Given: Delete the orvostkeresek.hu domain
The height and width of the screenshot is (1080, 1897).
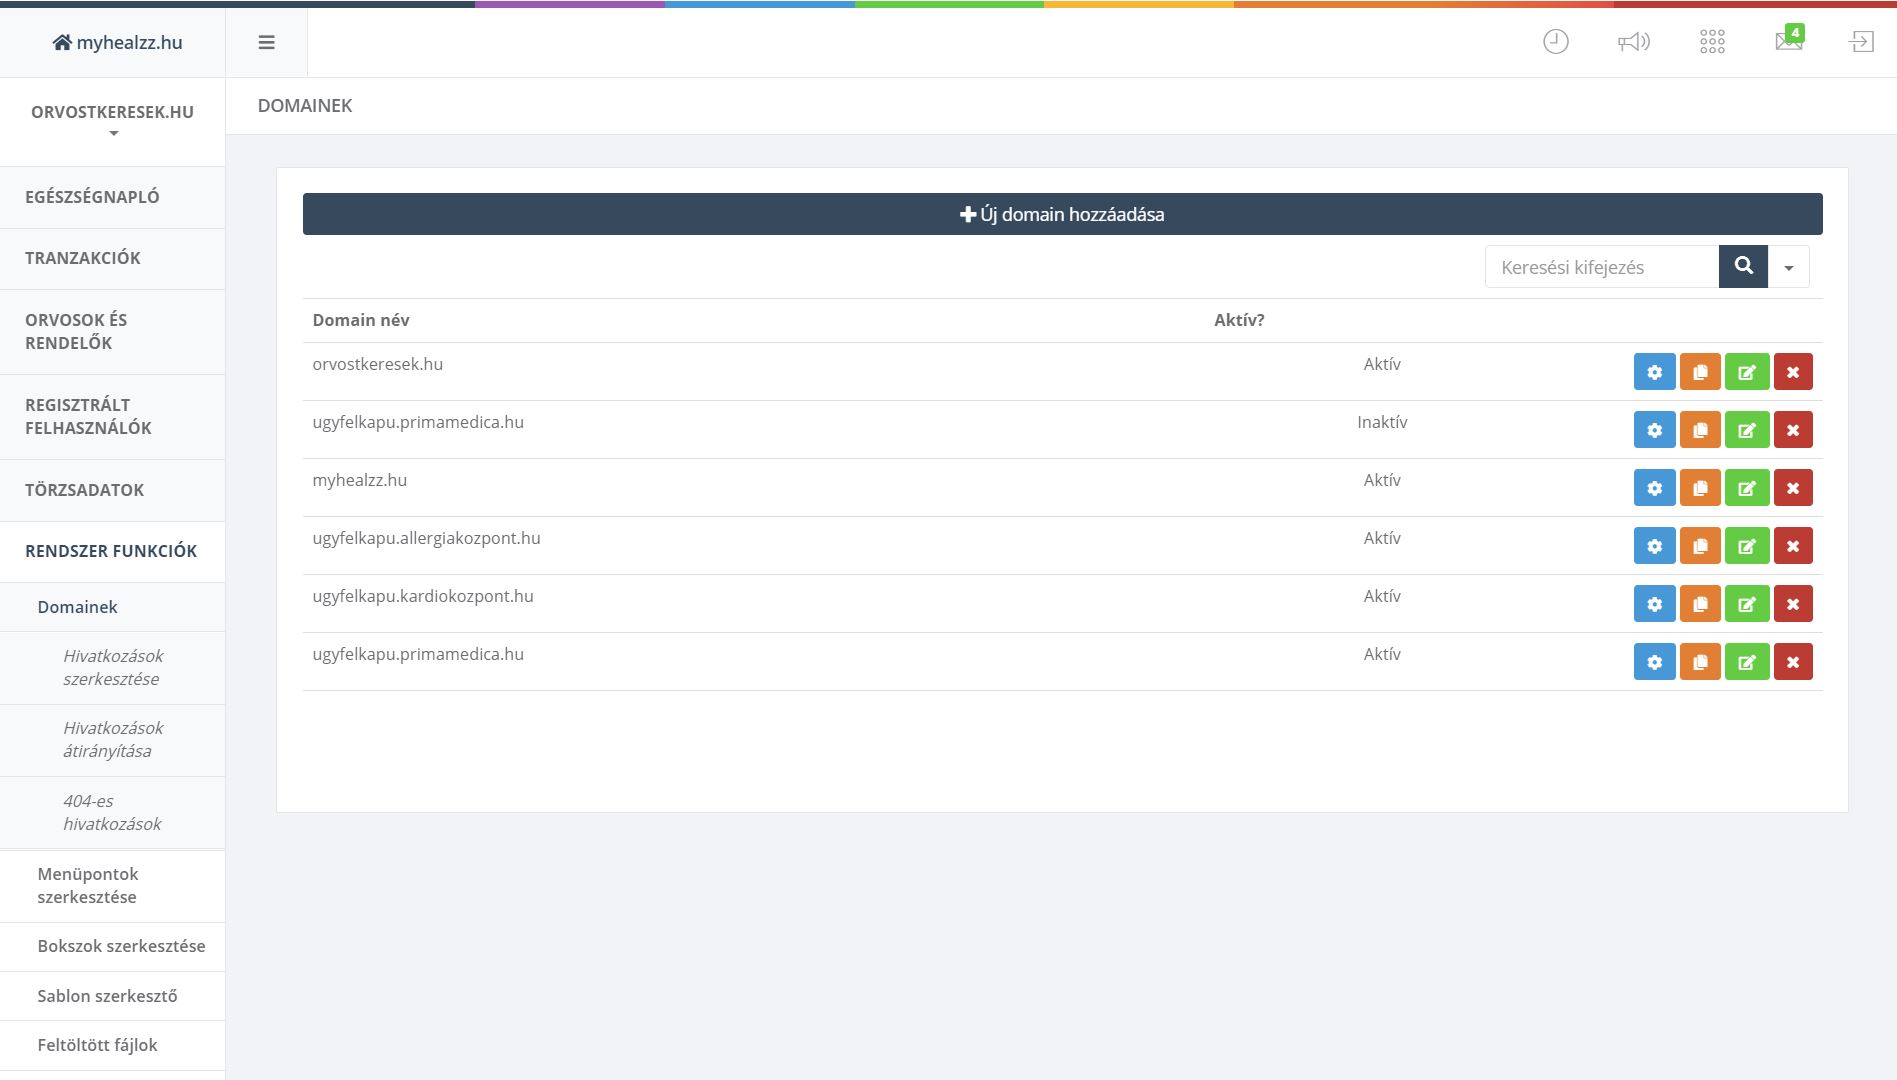Looking at the screenshot, I should 1793,372.
